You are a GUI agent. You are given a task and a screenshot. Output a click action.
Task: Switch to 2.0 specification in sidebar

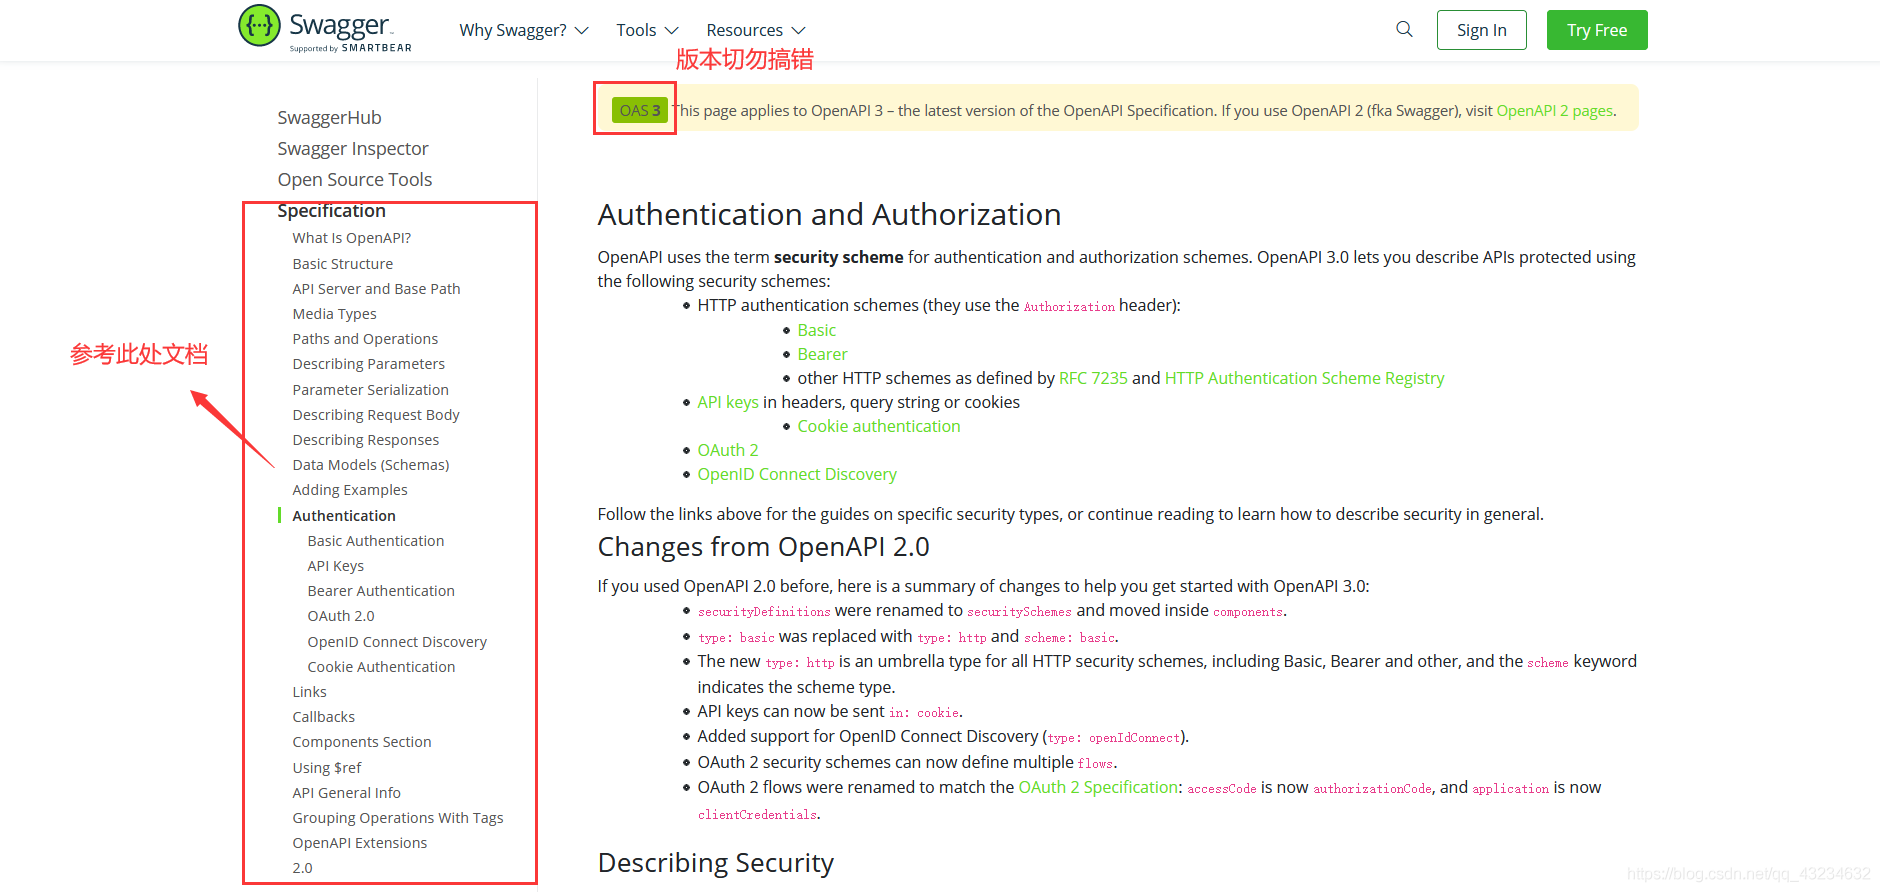303,868
